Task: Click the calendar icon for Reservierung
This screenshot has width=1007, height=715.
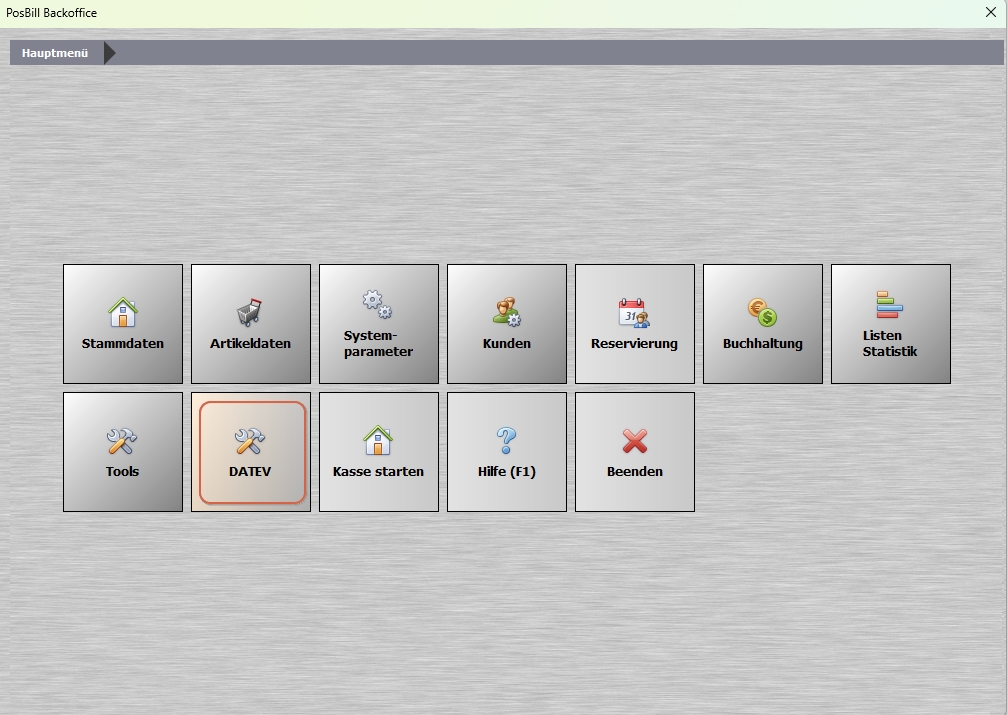Action: coord(634,313)
